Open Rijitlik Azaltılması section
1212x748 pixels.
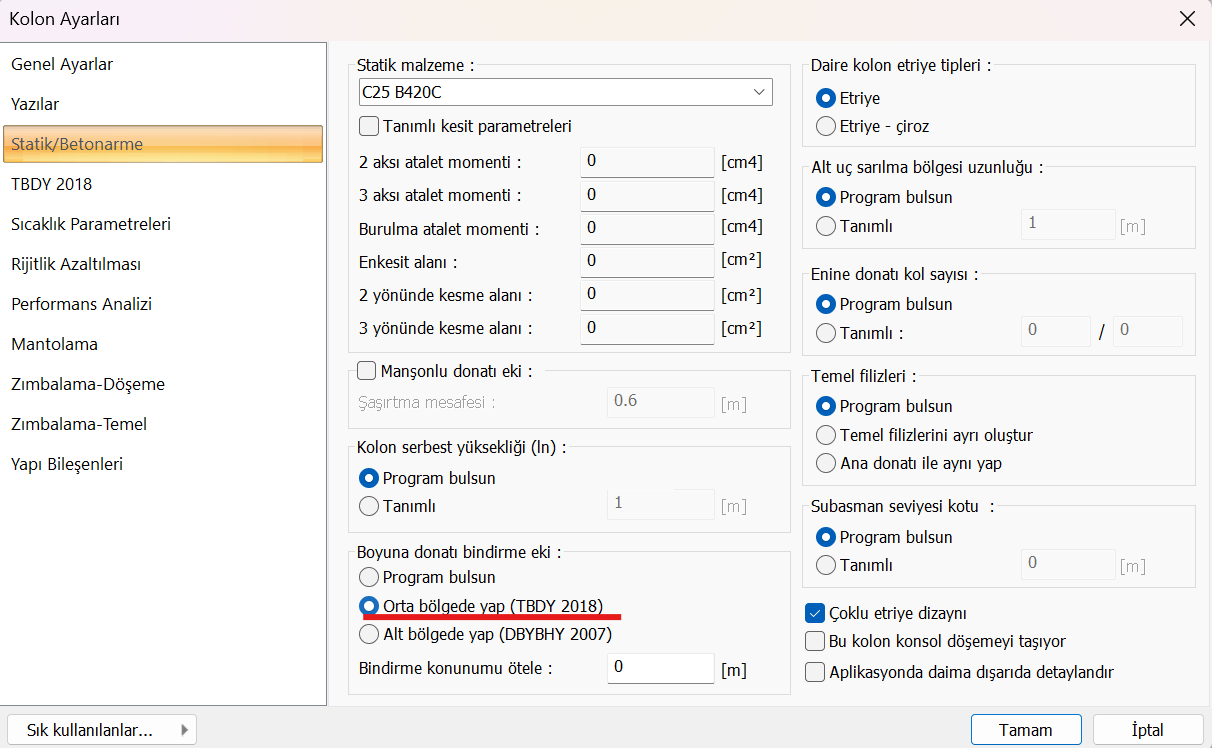(163, 264)
